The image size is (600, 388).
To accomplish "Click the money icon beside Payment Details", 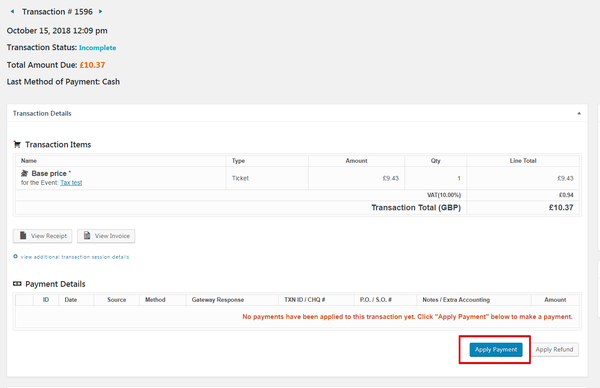I will tap(17, 284).
